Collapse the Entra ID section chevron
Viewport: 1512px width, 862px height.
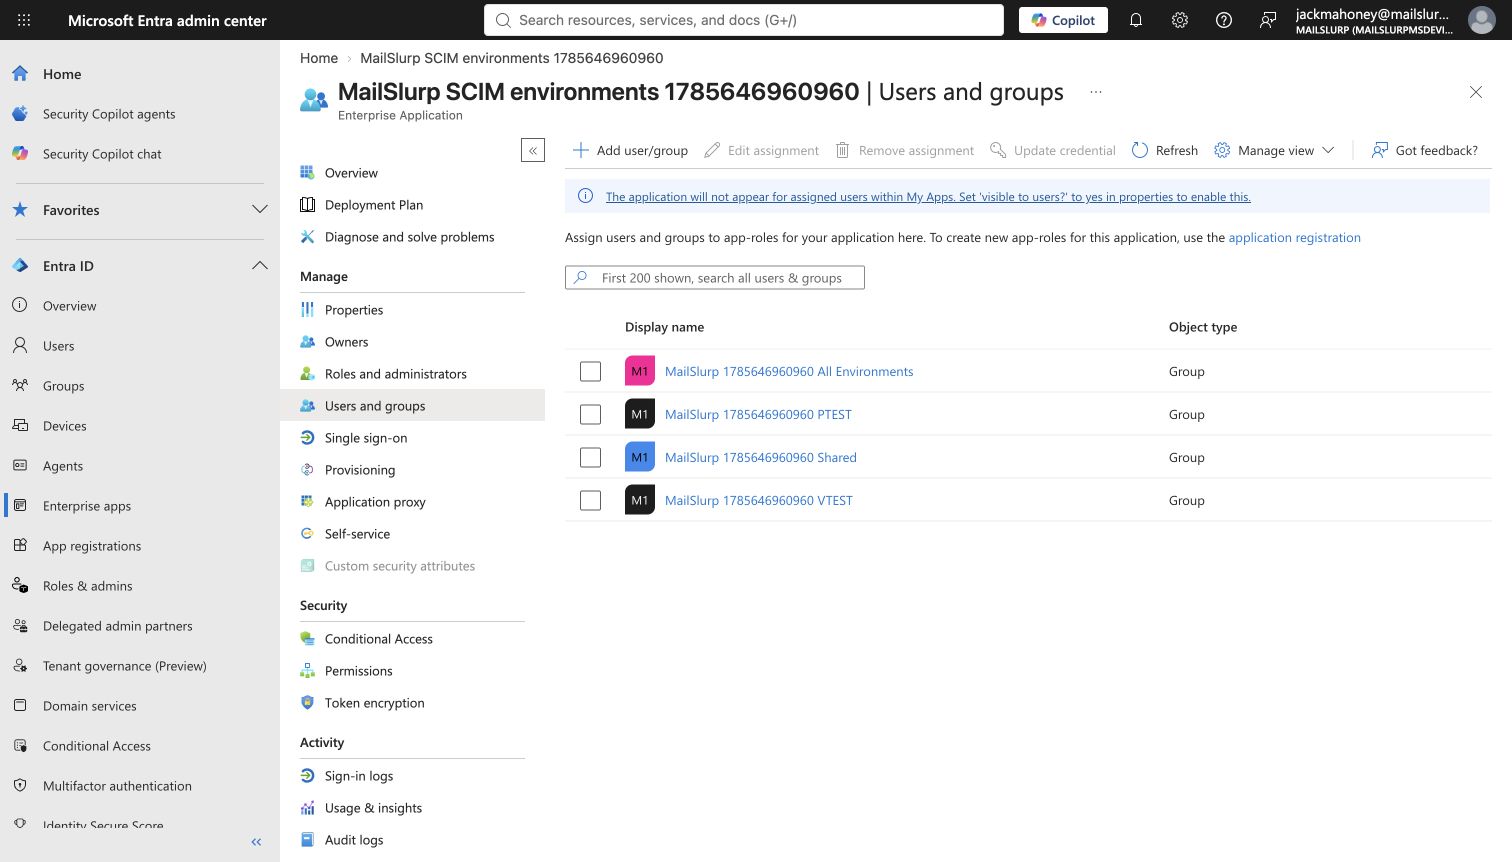(260, 266)
